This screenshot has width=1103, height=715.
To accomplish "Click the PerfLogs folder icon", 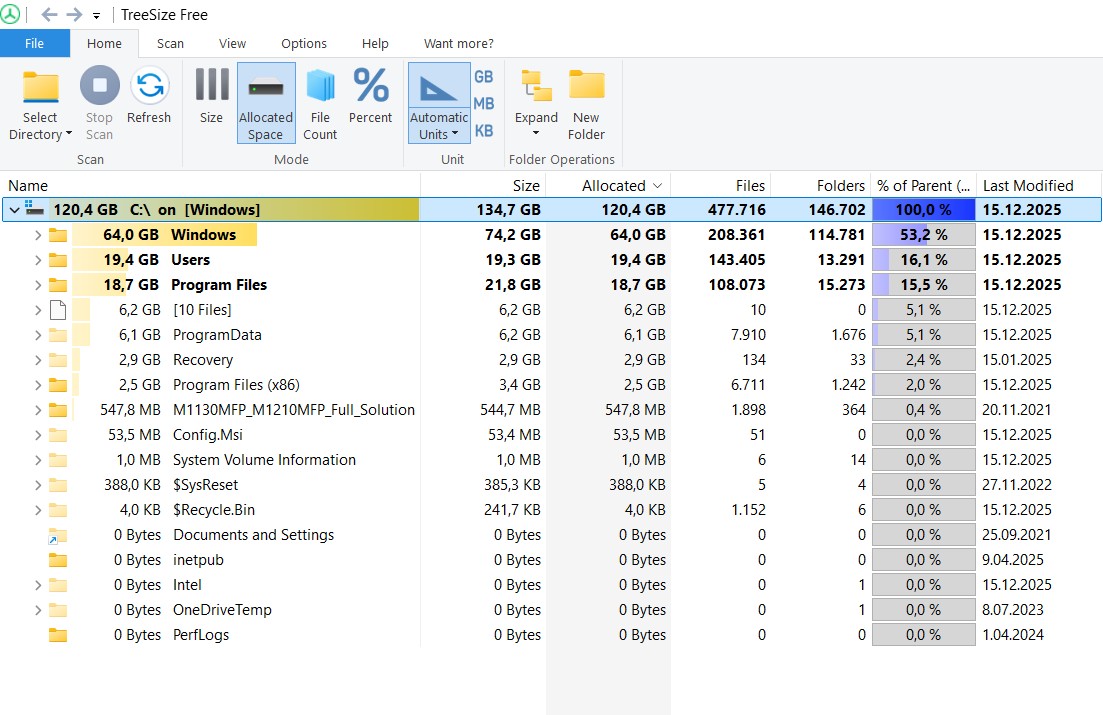I will click(x=58, y=635).
